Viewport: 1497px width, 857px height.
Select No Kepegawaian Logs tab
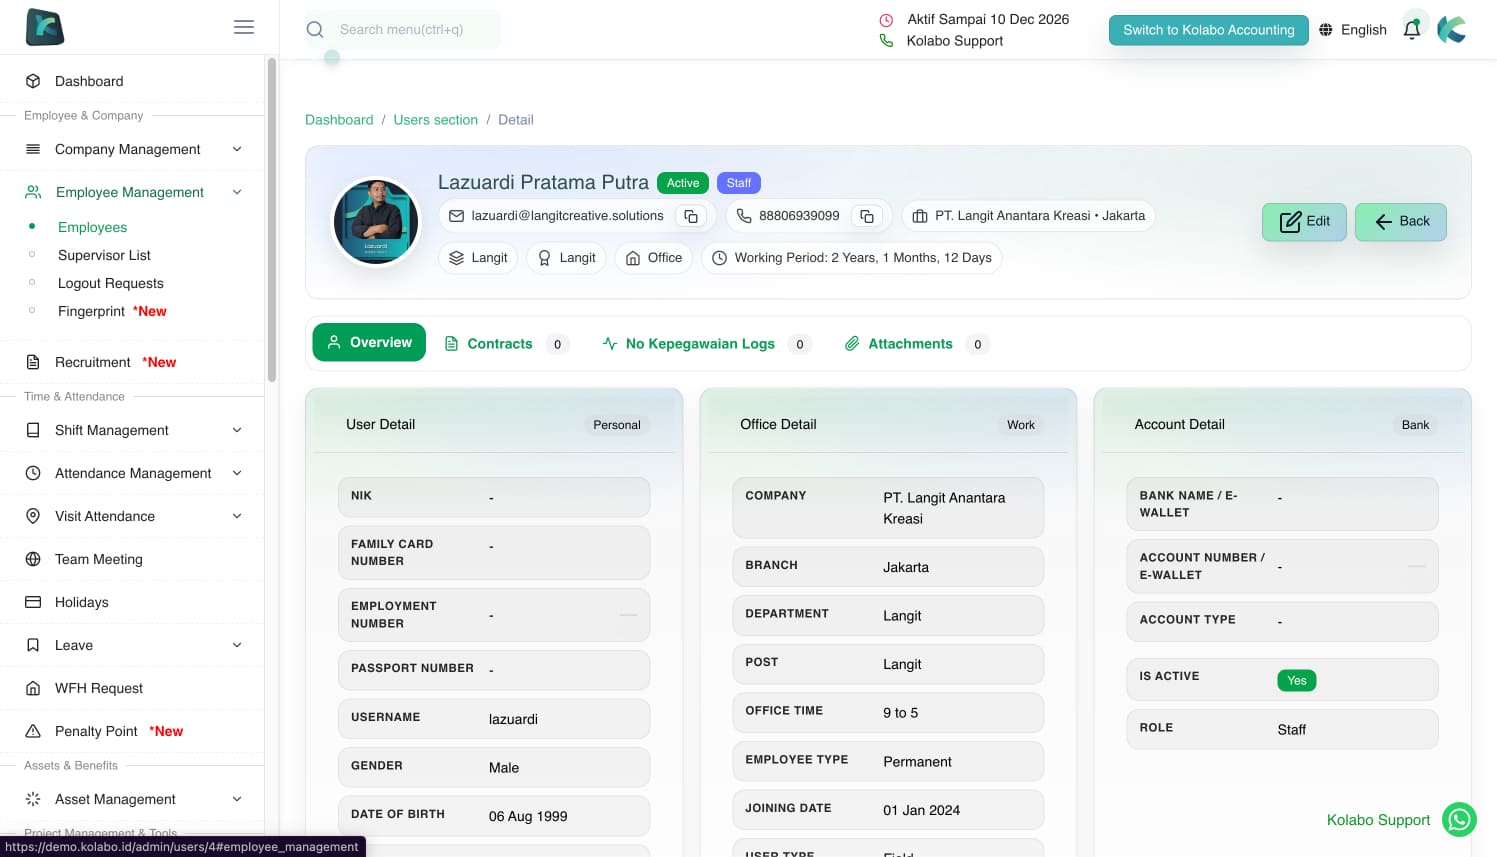point(699,344)
